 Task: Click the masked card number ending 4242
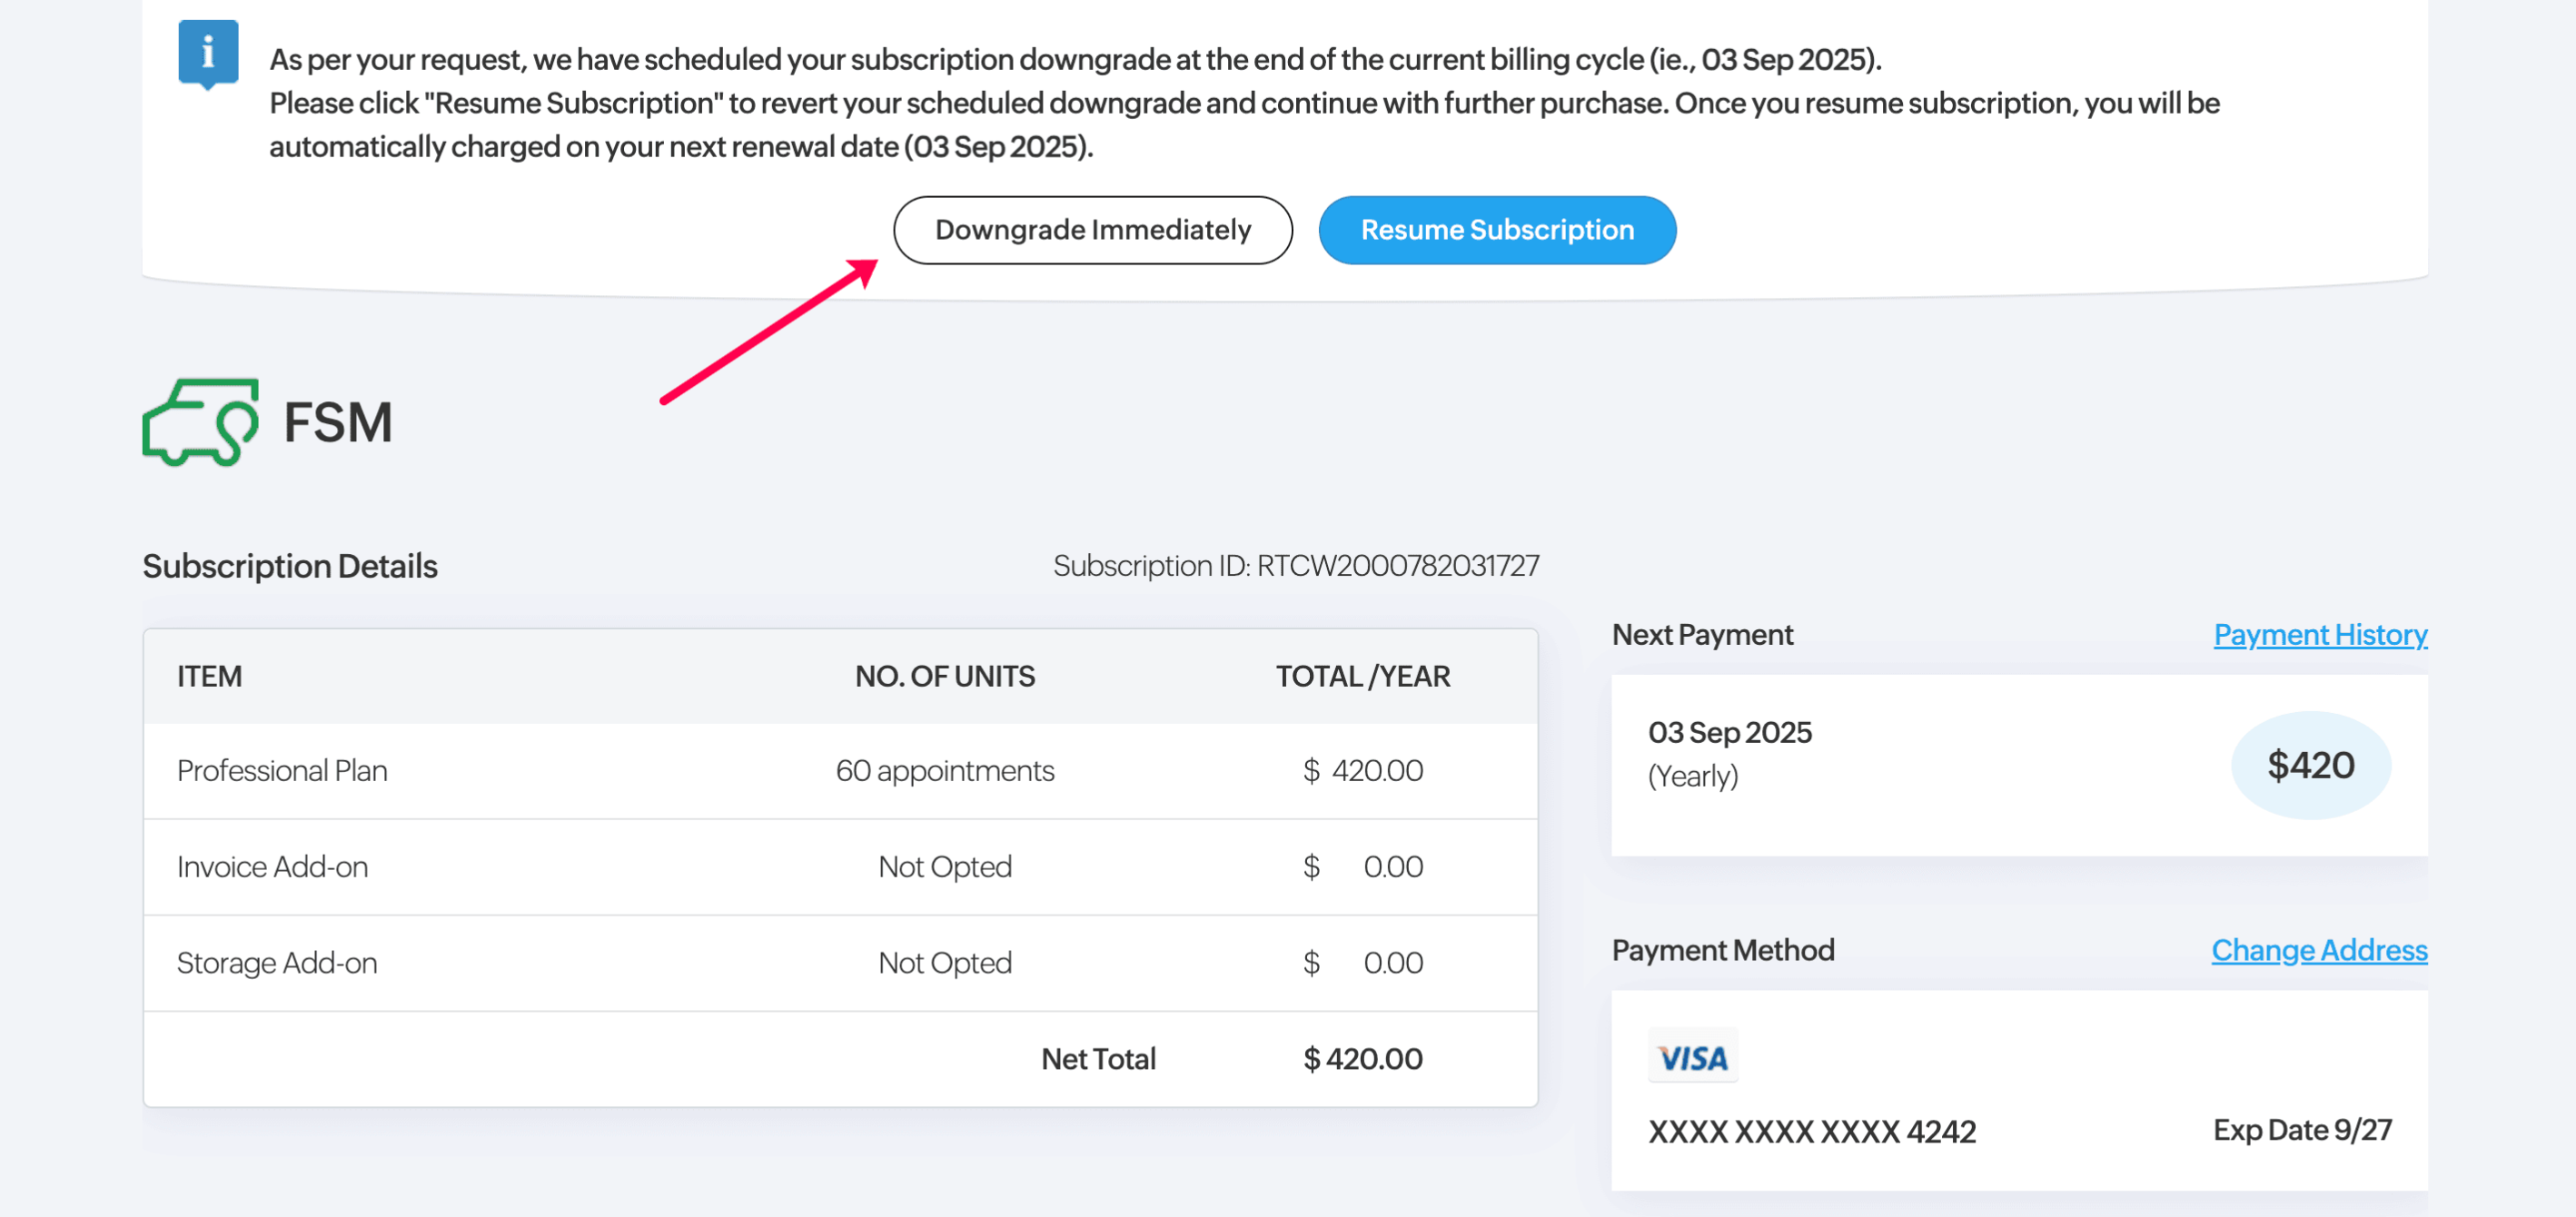(x=1812, y=1131)
